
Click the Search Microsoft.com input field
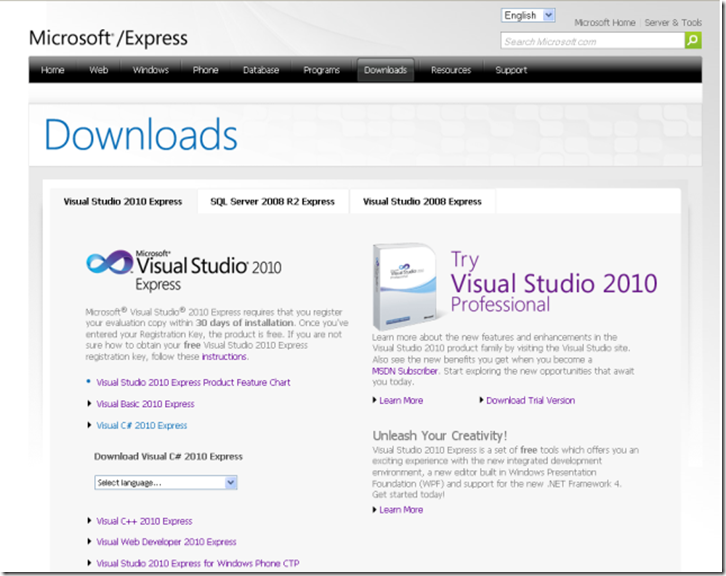(x=592, y=41)
